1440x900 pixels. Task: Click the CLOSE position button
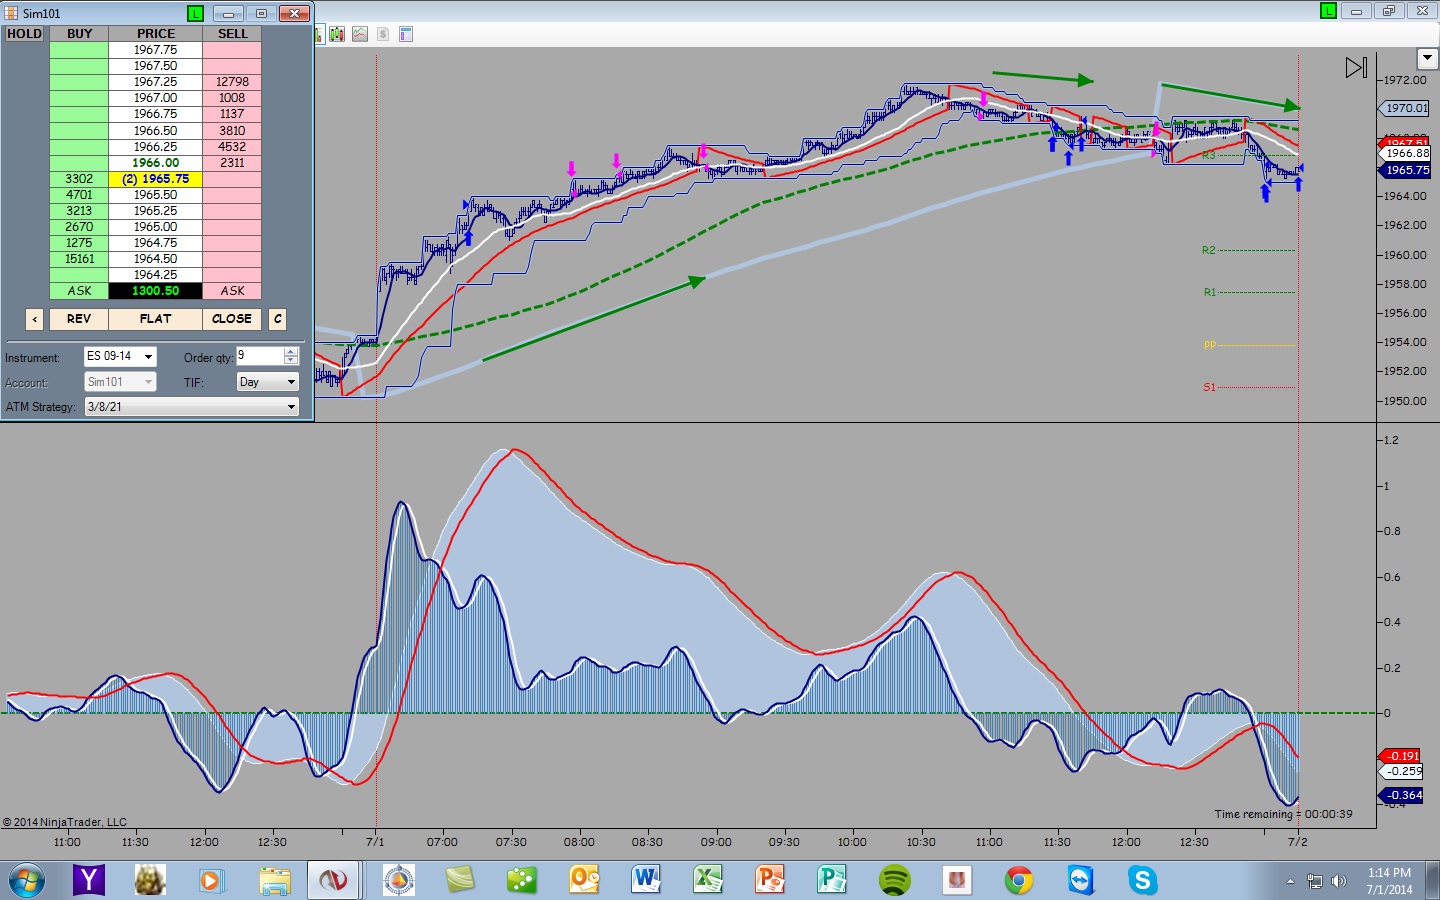[232, 319]
